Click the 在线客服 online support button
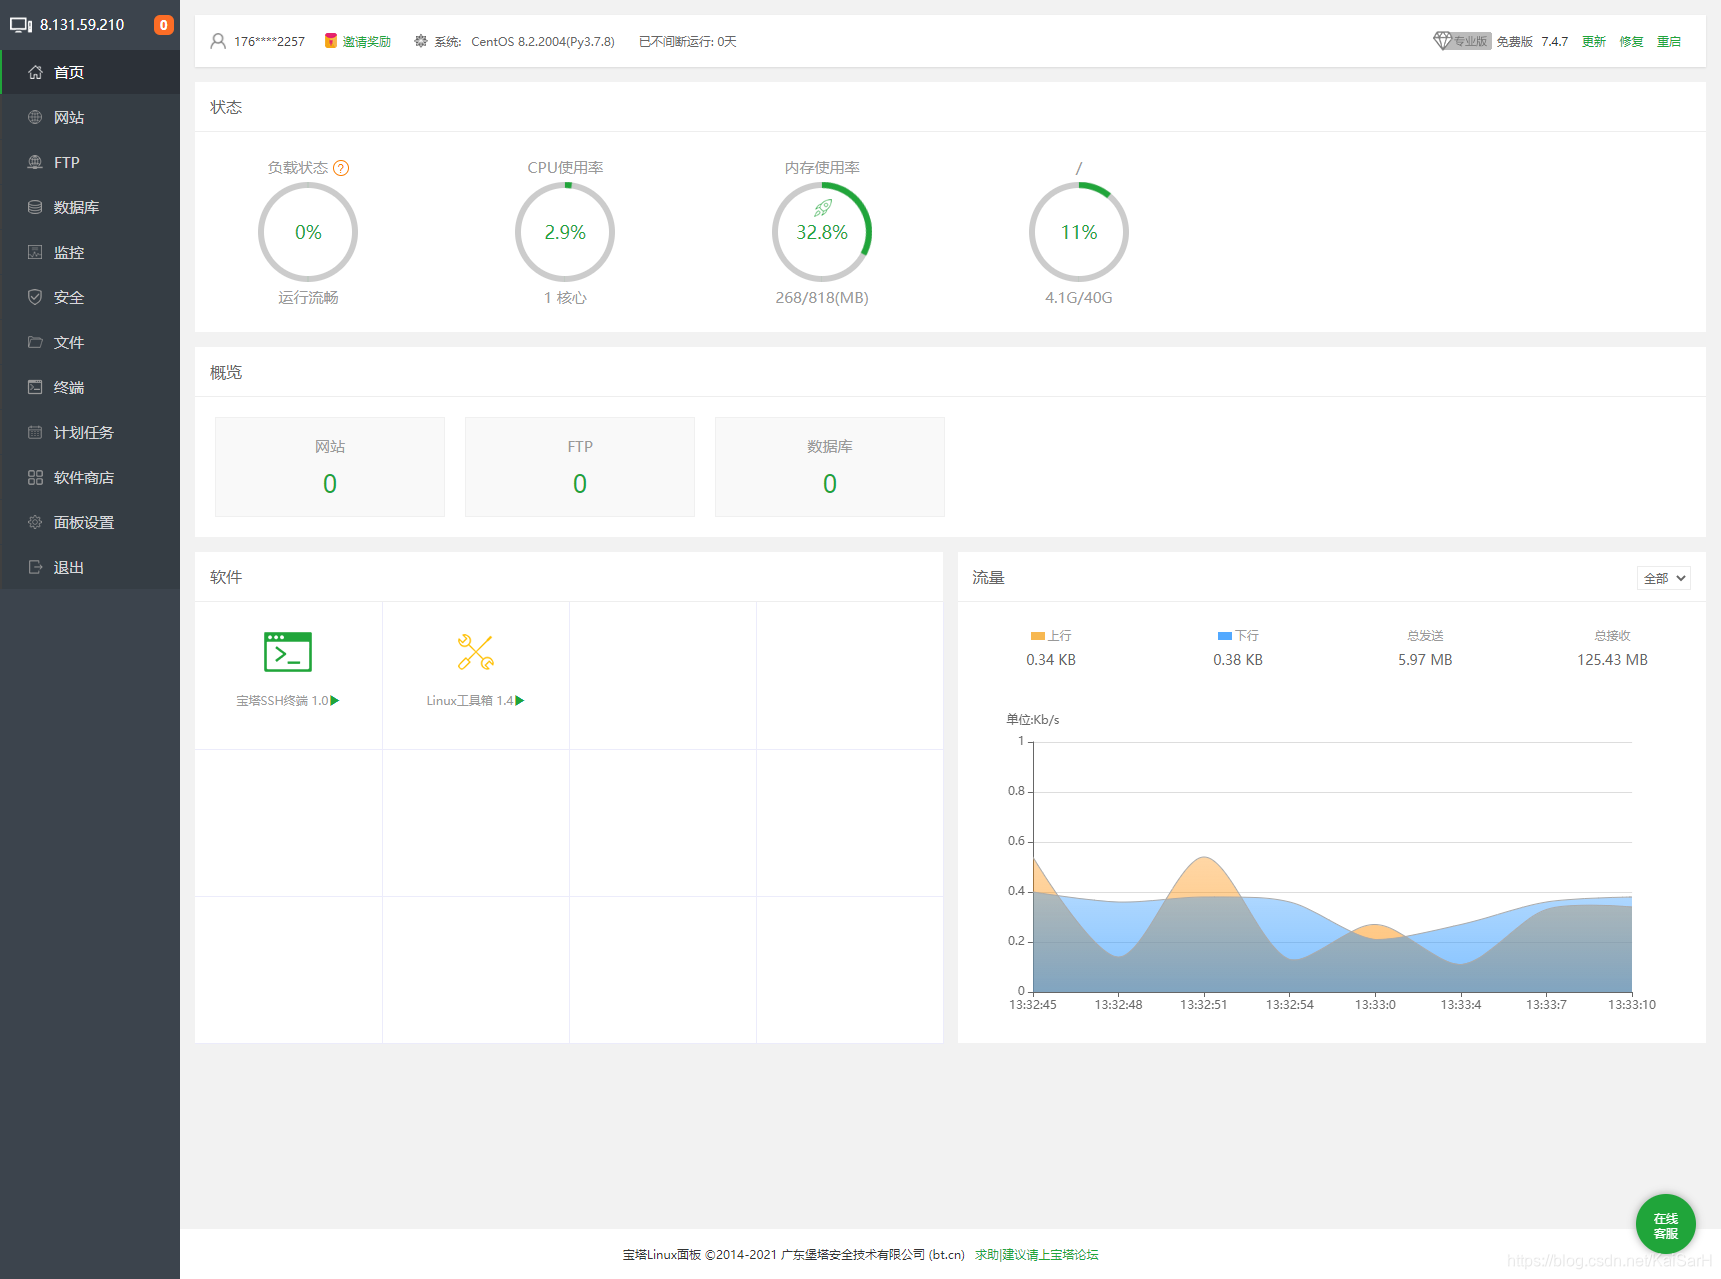Screen dimensions: 1721x1279 pos(1666,1224)
